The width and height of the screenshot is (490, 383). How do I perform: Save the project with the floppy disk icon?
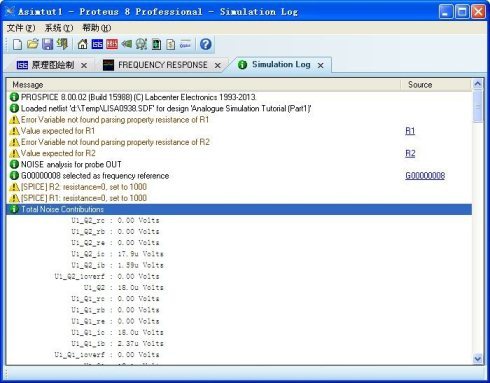tap(47, 44)
